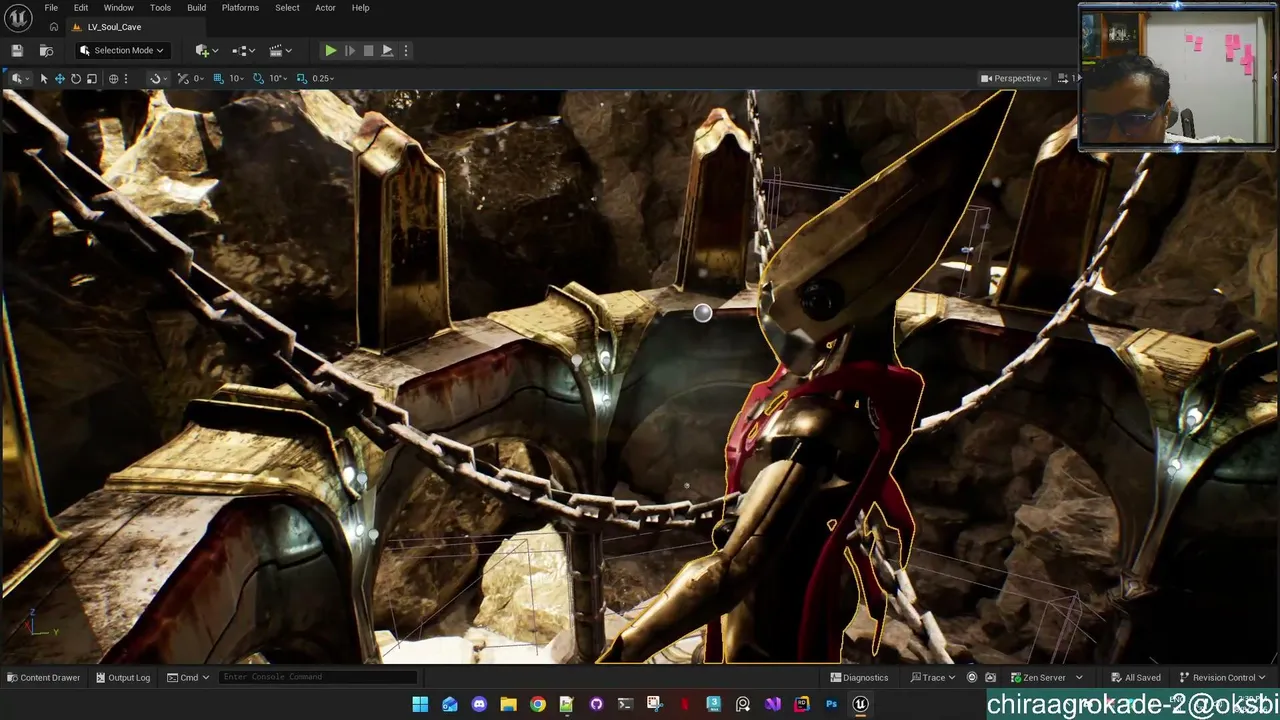1280x720 pixels.
Task: Open the Cmd console type dropdown
Action: (189, 678)
